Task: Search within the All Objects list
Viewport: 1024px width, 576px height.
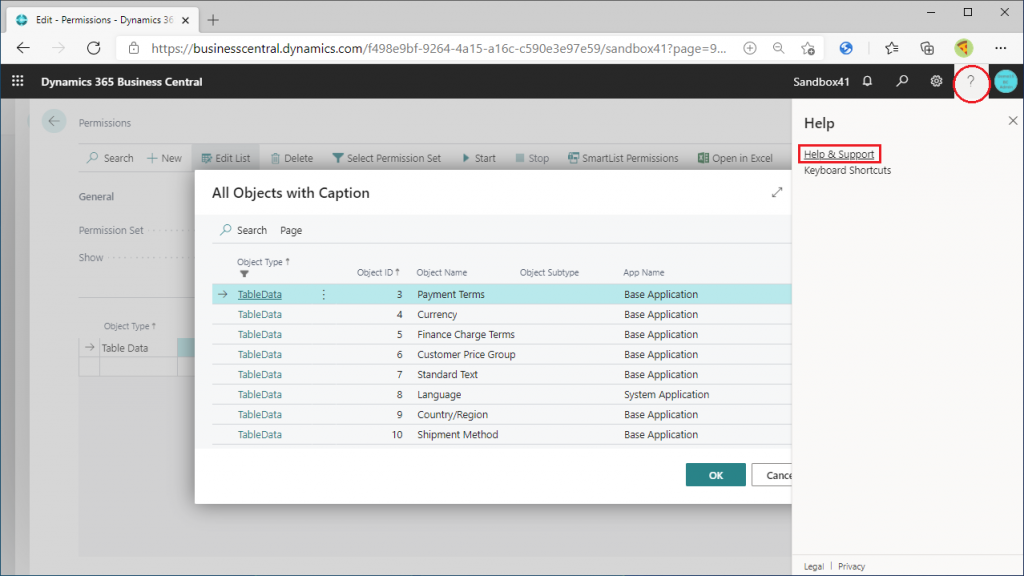Action: click(x=244, y=230)
